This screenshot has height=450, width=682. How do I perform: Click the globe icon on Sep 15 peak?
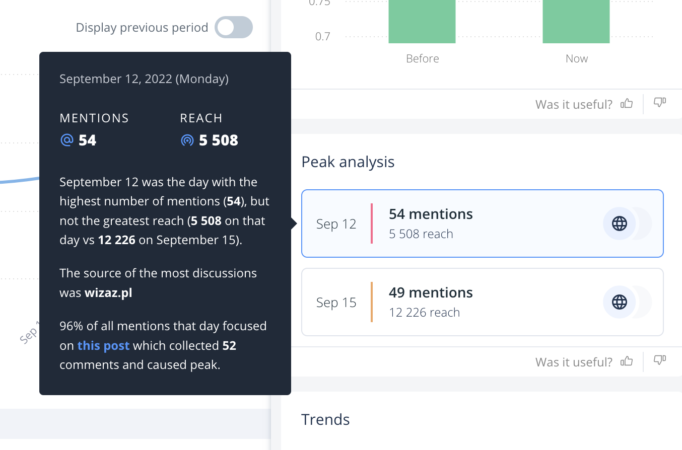click(x=620, y=302)
